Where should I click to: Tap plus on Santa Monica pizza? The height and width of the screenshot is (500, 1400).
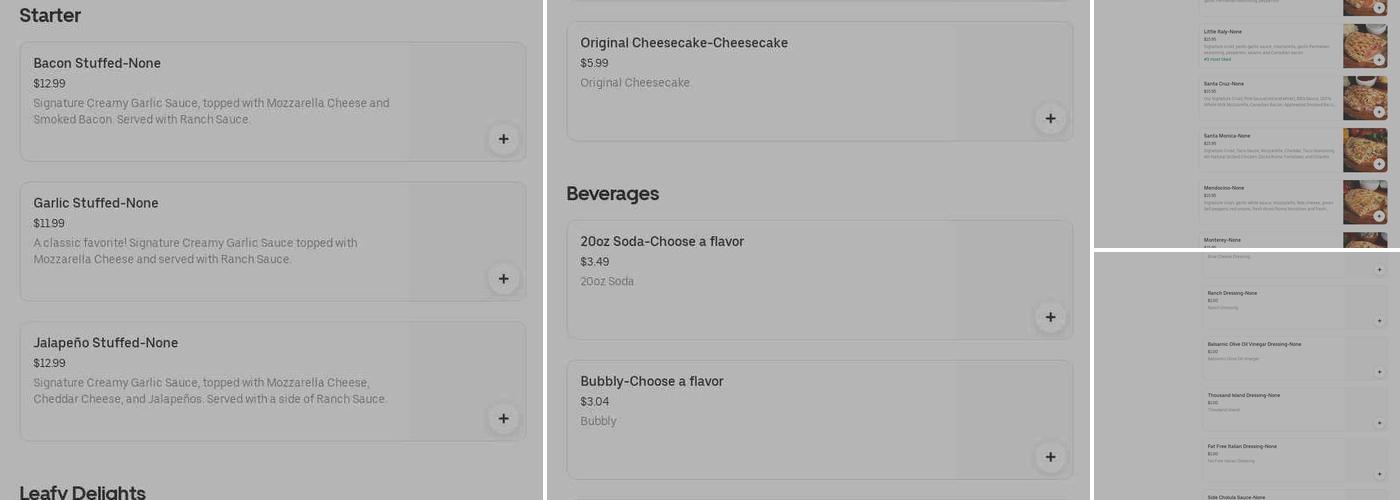1379,164
